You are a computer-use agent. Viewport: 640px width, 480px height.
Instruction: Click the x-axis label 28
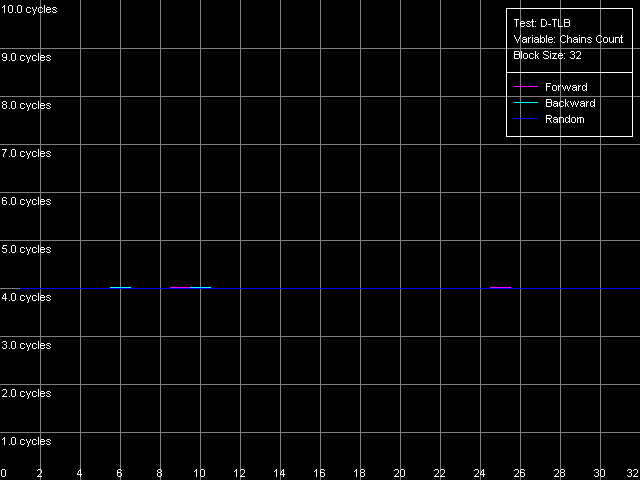[x=559, y=473]
